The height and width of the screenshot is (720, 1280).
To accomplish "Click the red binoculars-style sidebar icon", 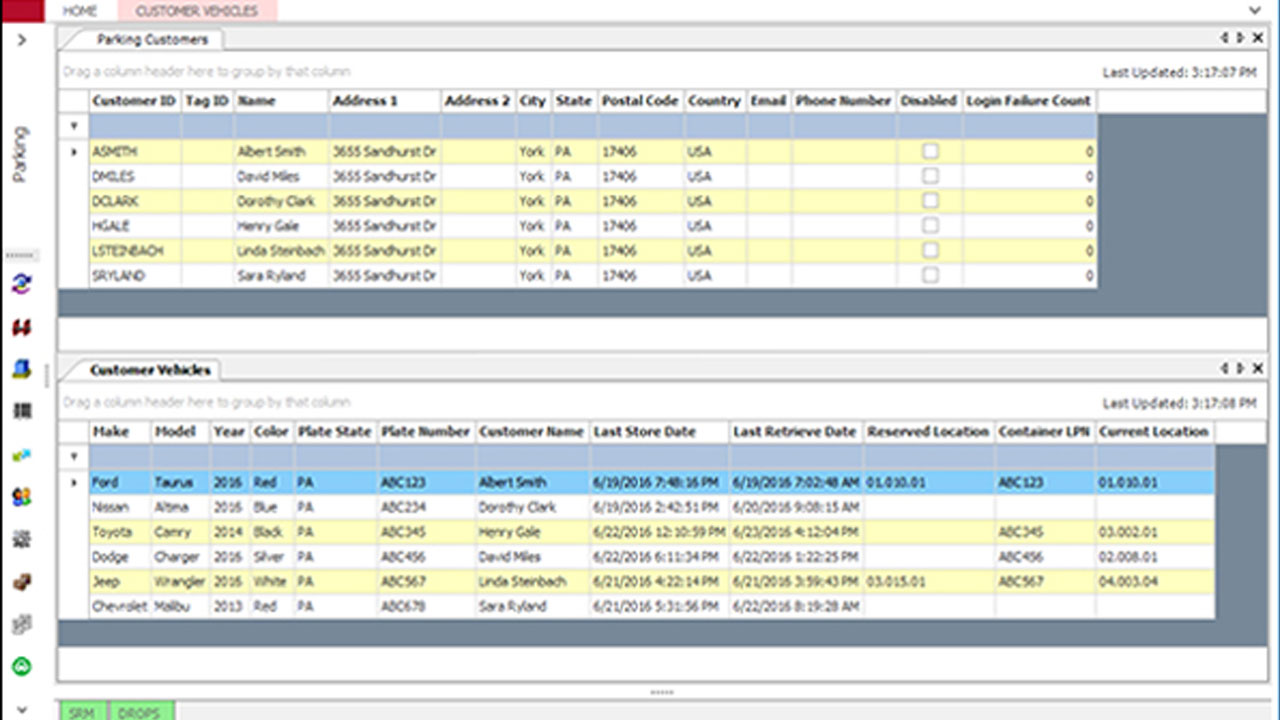I will click(x=21, y=327).
